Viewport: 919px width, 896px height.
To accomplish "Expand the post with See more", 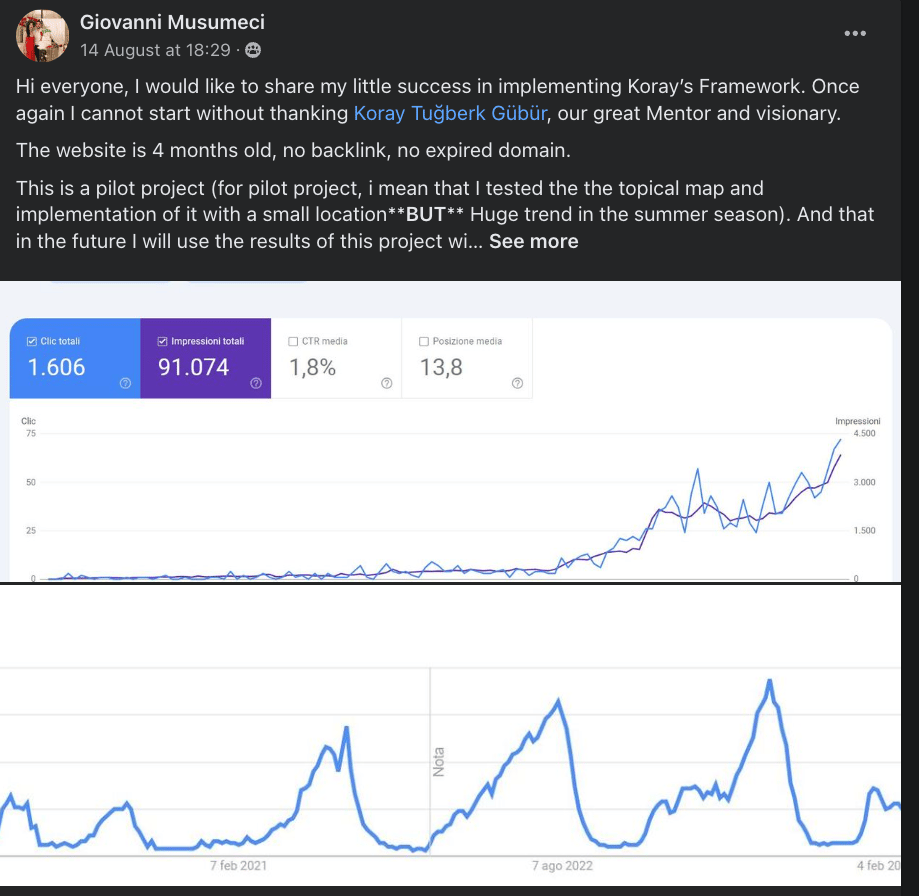I will coord(533,241).
